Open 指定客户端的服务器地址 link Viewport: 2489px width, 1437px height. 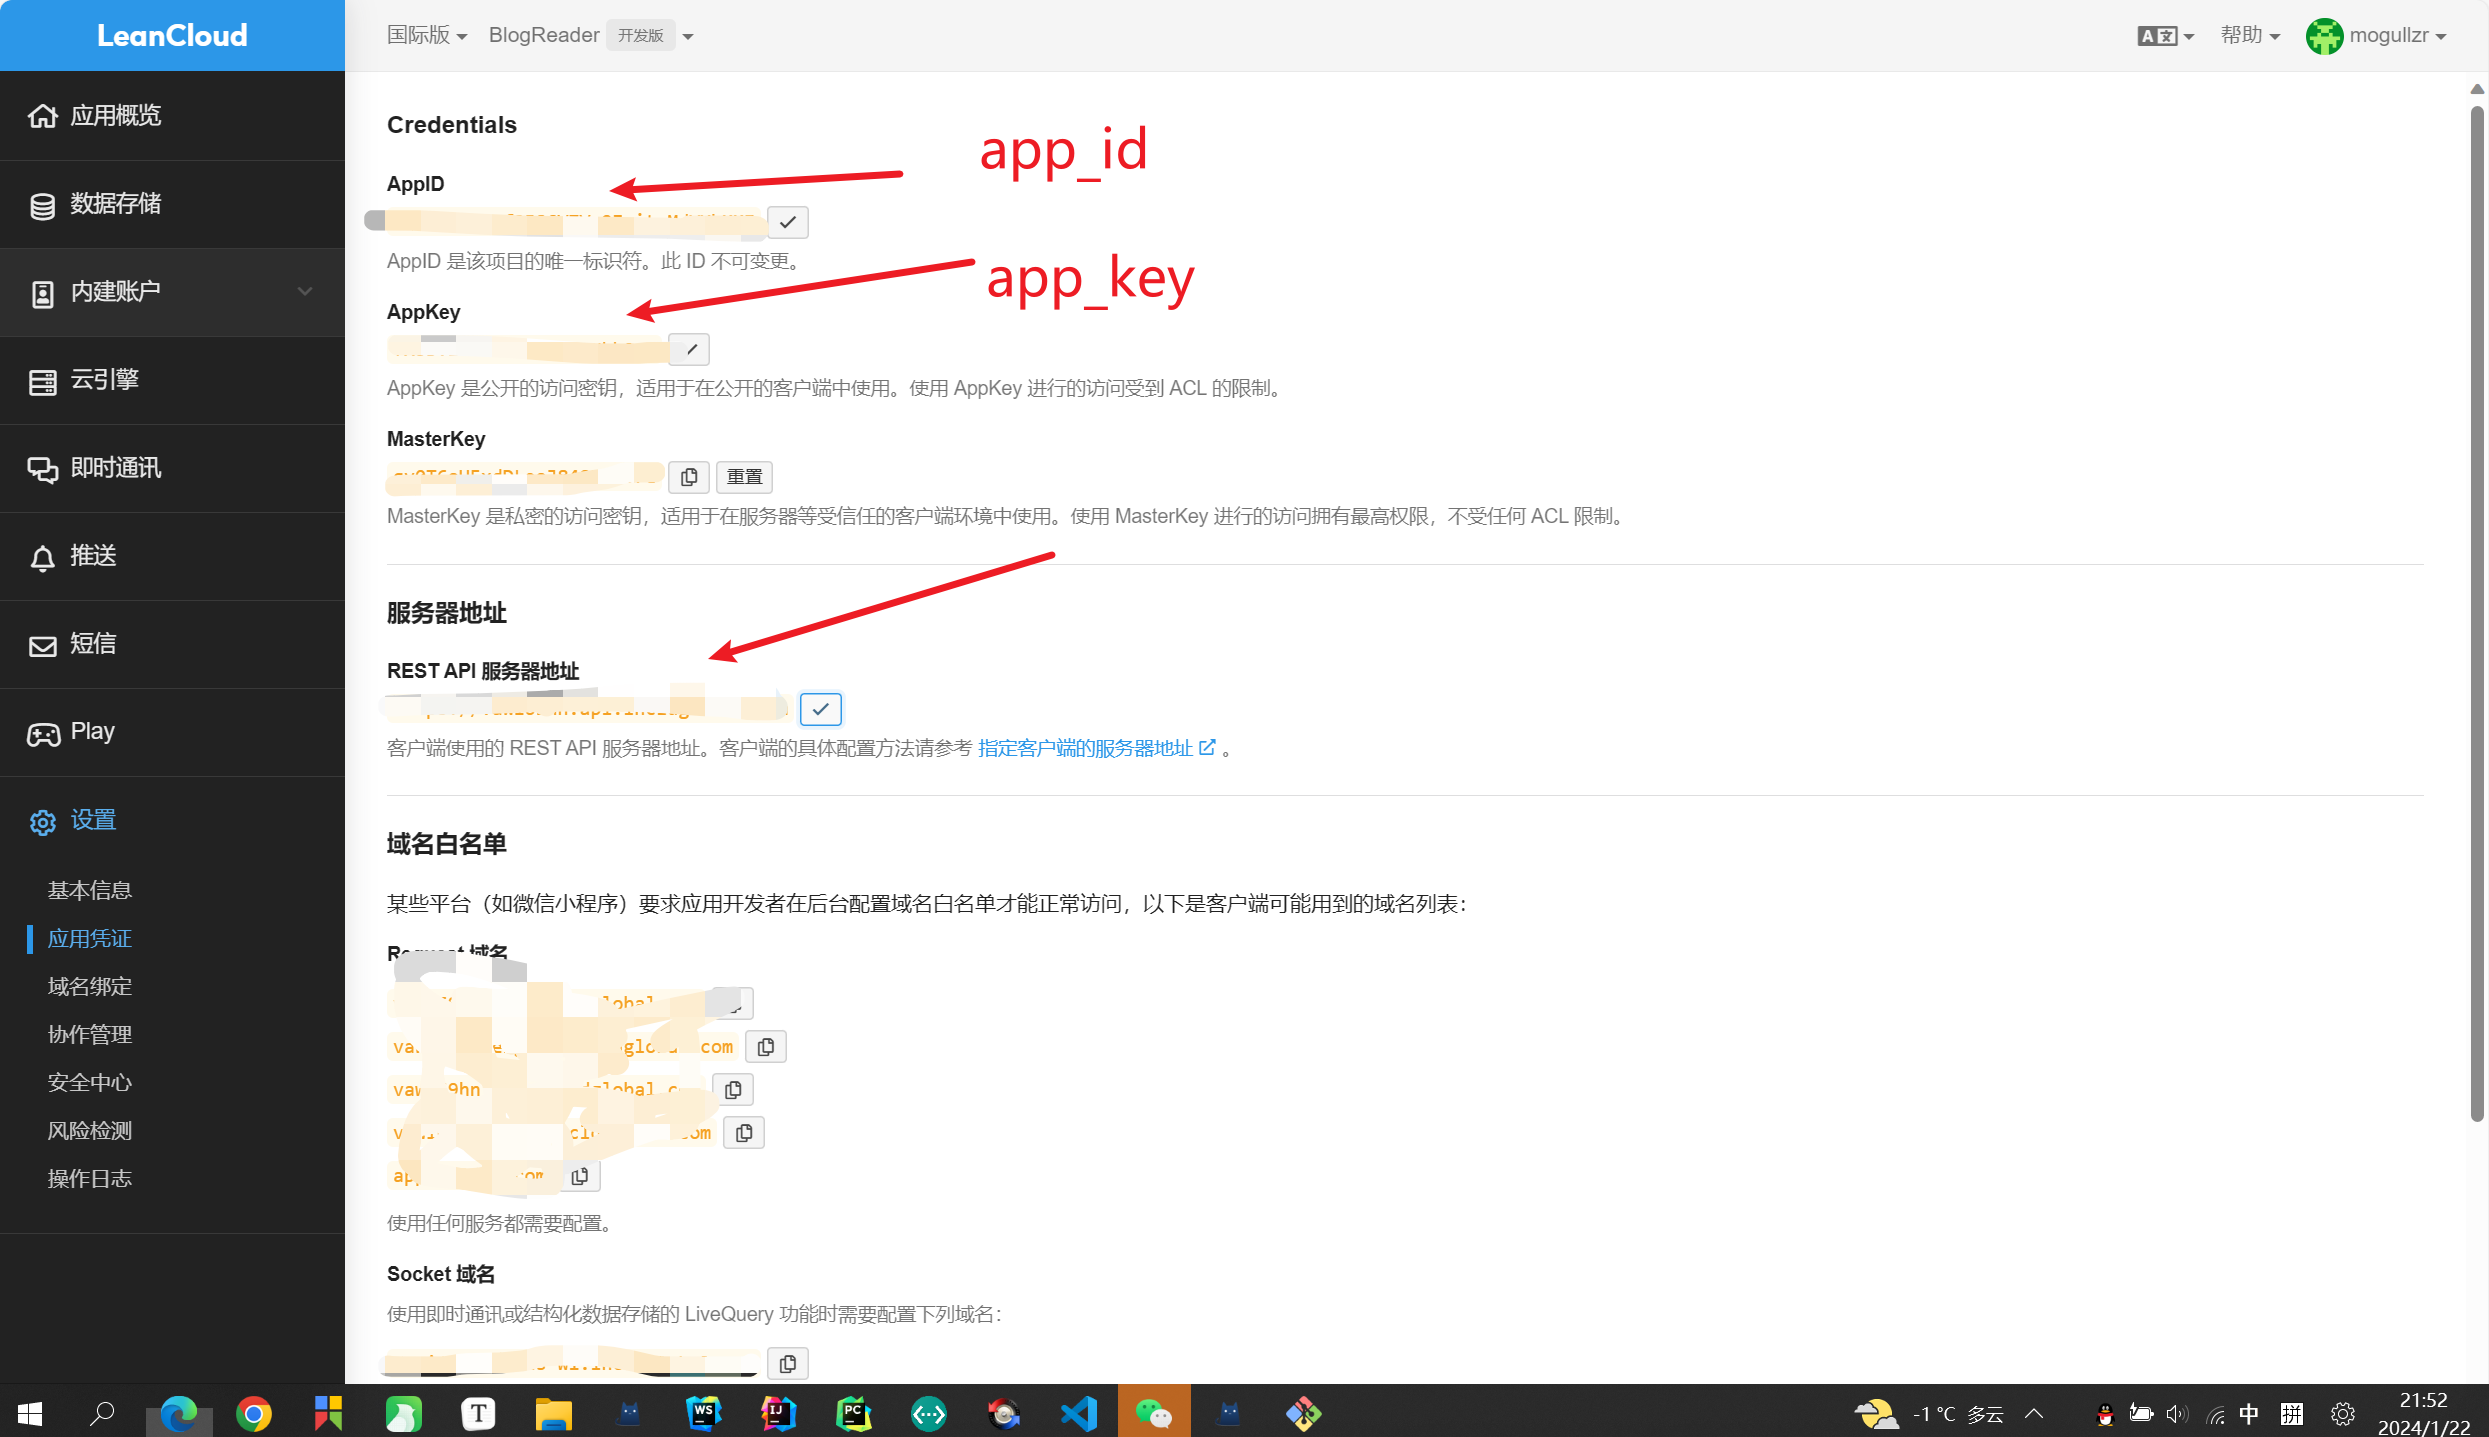tap(1097, 748)
